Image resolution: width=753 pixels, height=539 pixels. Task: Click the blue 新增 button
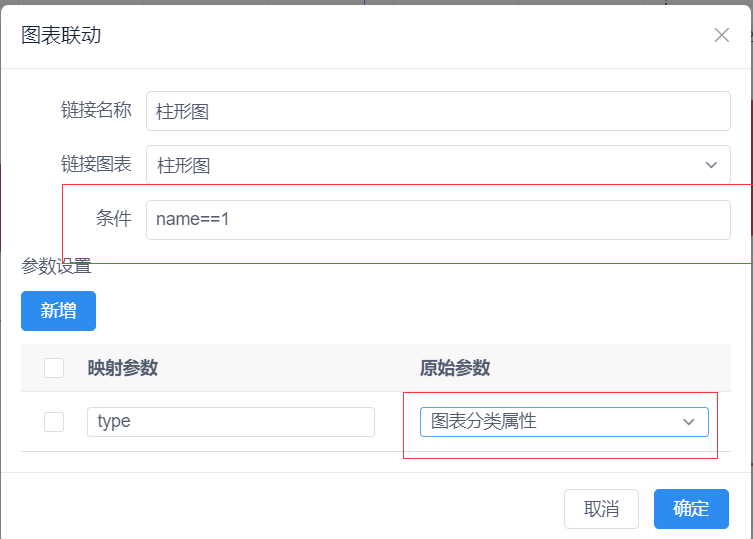point(58,310)
